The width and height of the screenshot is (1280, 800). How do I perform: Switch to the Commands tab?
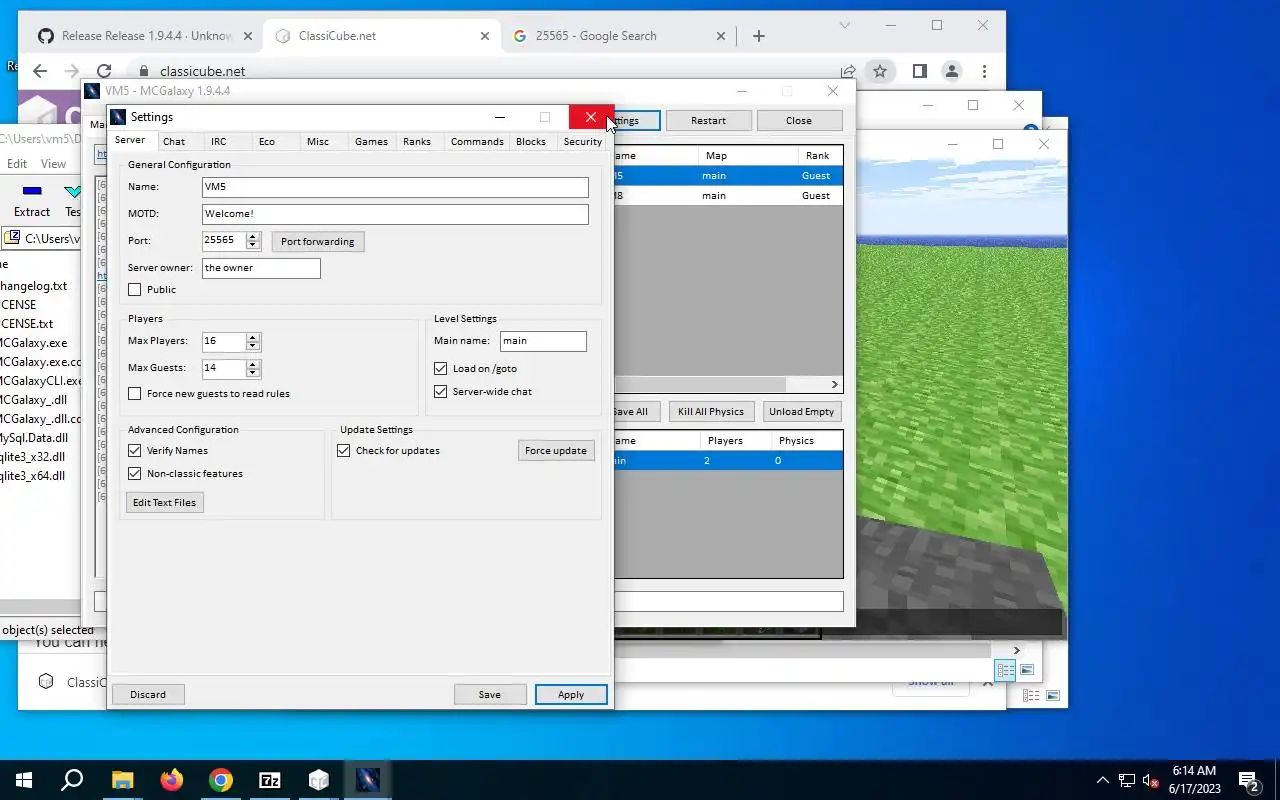tap(477, 141)
